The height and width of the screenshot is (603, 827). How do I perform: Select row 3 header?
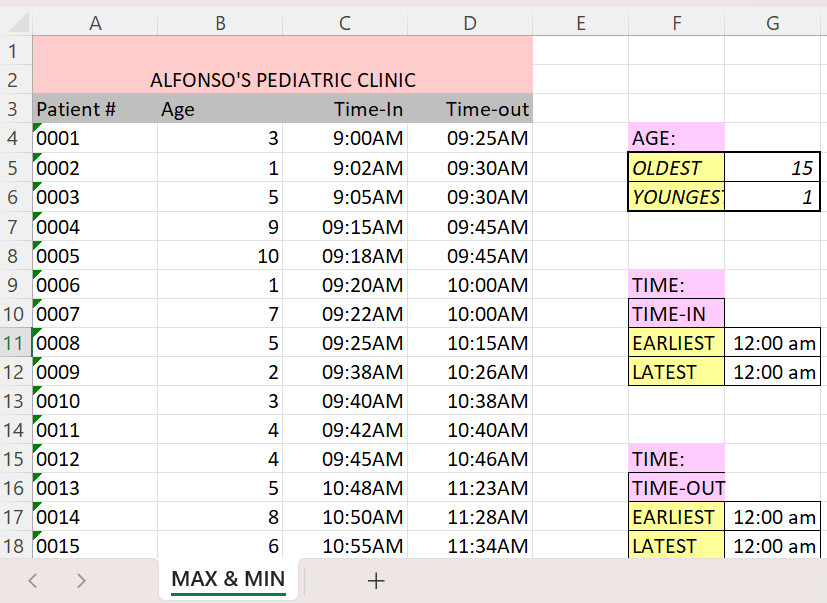[x=16, y=109]
